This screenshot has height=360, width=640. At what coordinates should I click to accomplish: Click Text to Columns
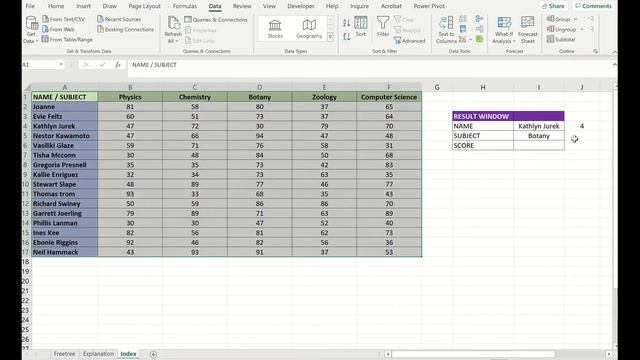446,30
